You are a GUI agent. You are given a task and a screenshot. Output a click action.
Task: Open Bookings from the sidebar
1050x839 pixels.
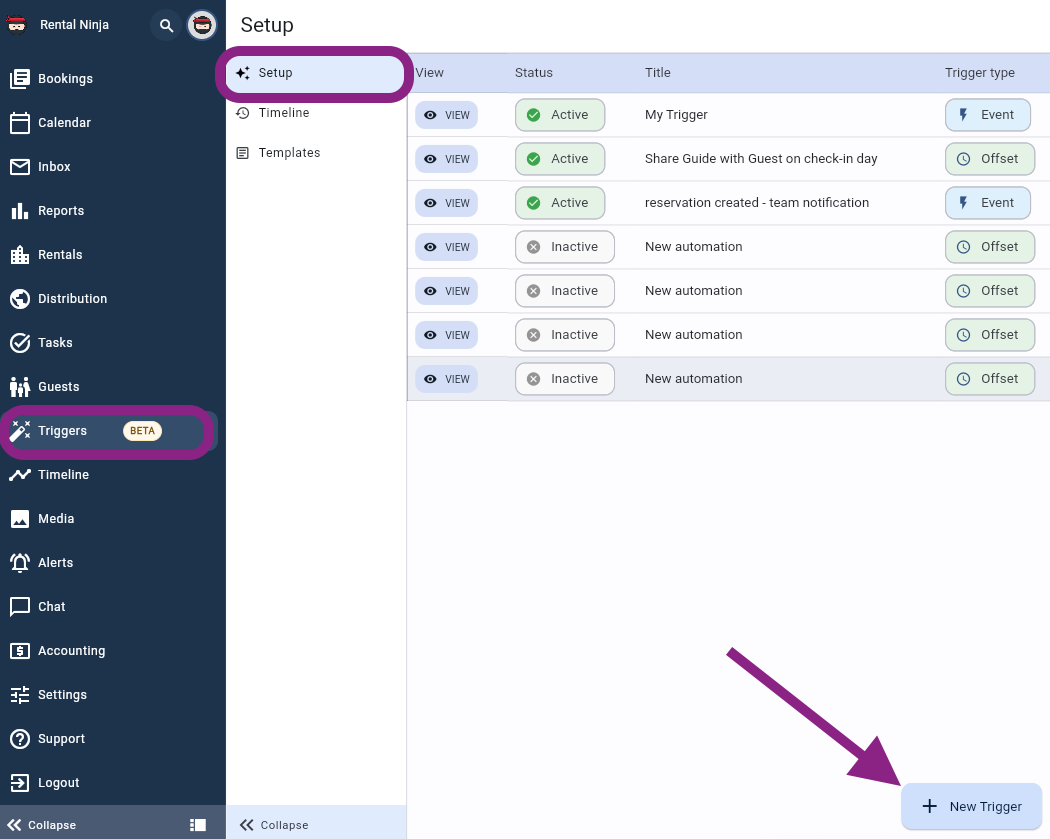(x=65, y=79)
